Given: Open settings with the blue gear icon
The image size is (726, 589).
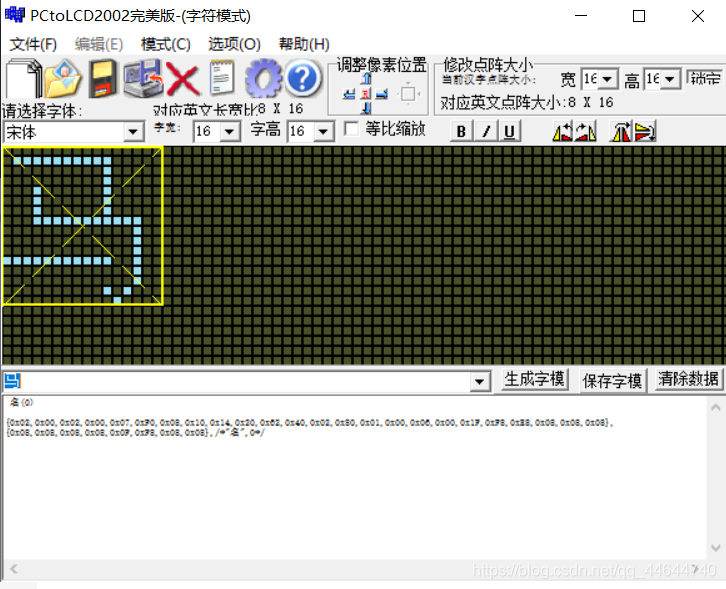Looking at the screenshot, I should pyautogui.click(x=263, y=78).
